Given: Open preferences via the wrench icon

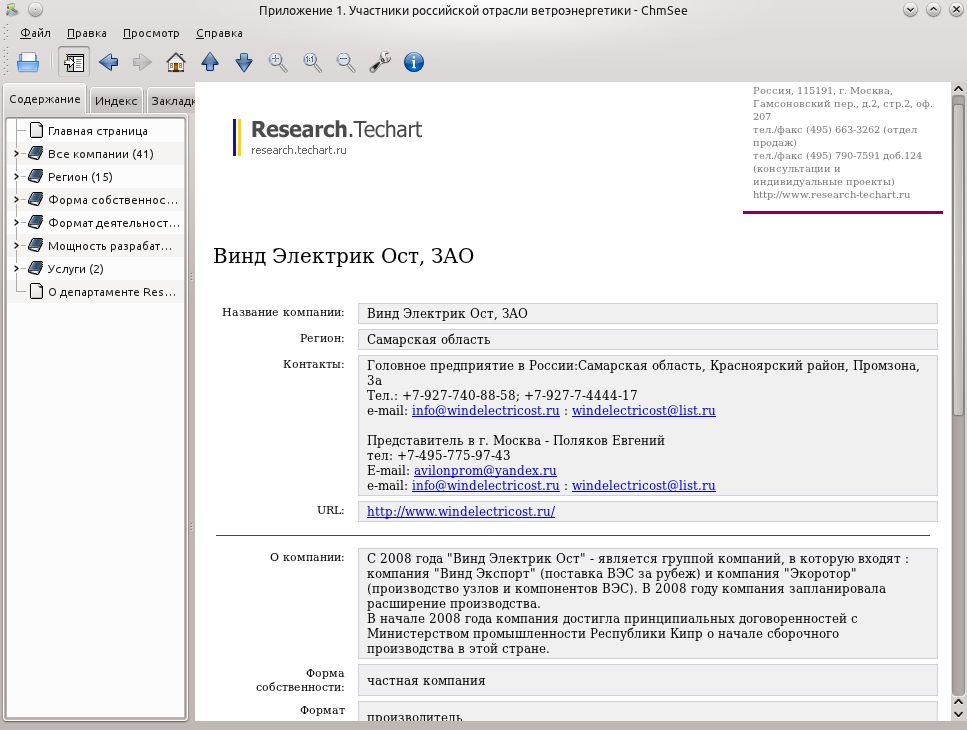Looking at the screenshot, I should [x=380, y=62].
